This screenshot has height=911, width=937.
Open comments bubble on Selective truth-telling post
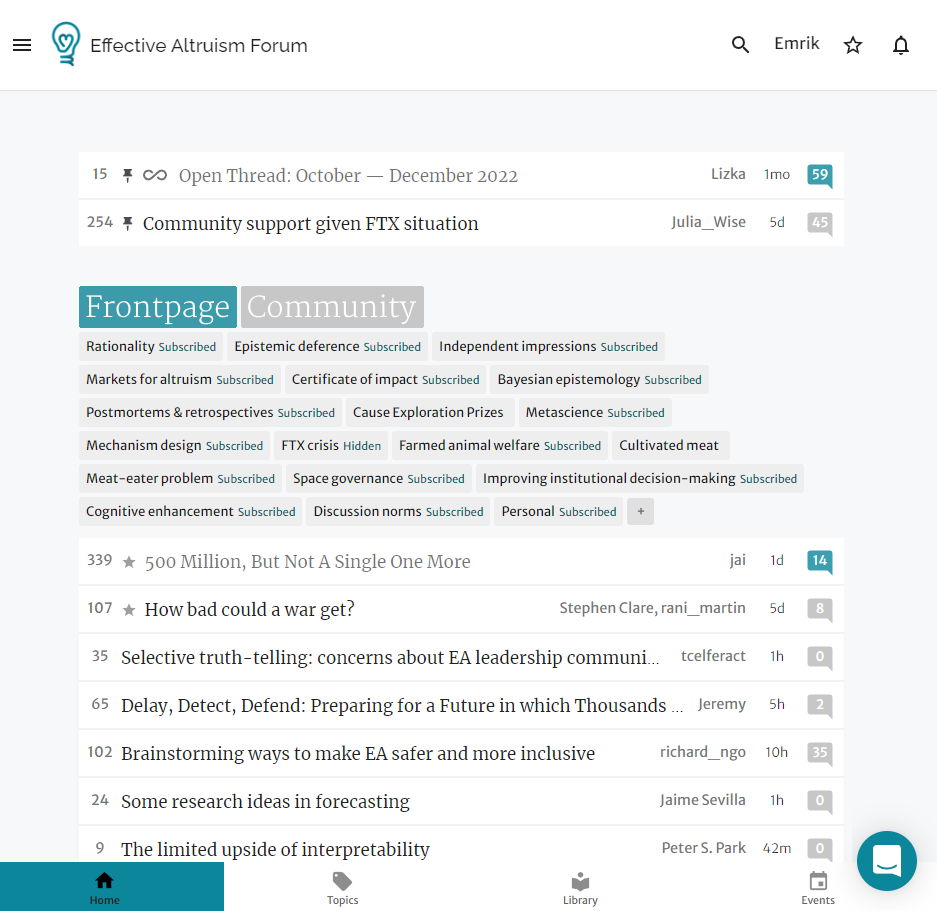(x=819, y=657)
